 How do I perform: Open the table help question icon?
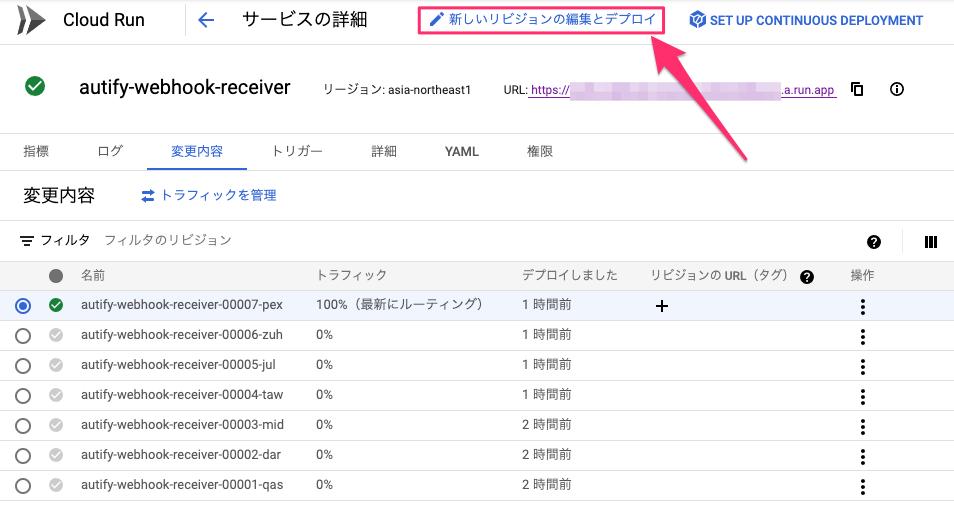coord(874,242)
